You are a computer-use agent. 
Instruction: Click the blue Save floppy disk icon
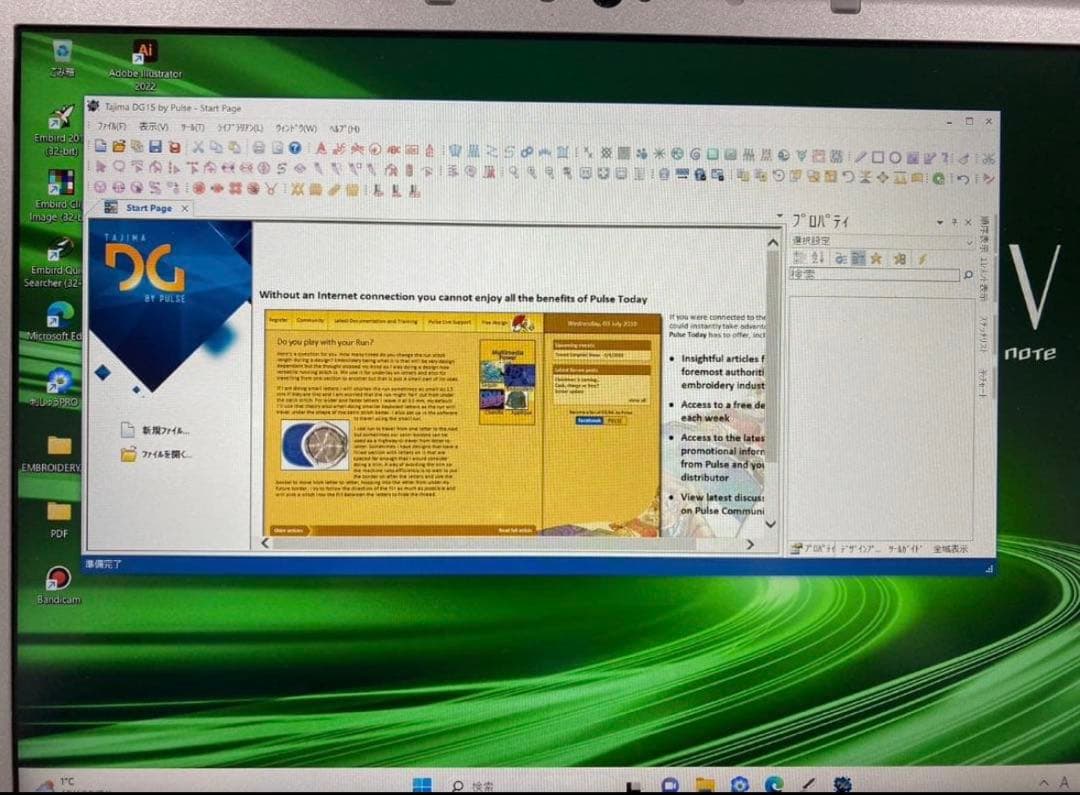155,147
